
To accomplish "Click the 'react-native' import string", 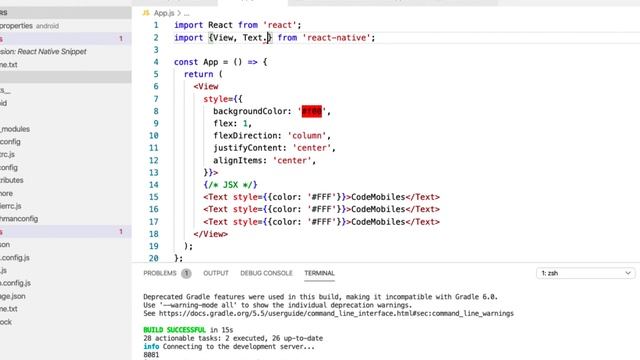I will [x=336, y=38].
